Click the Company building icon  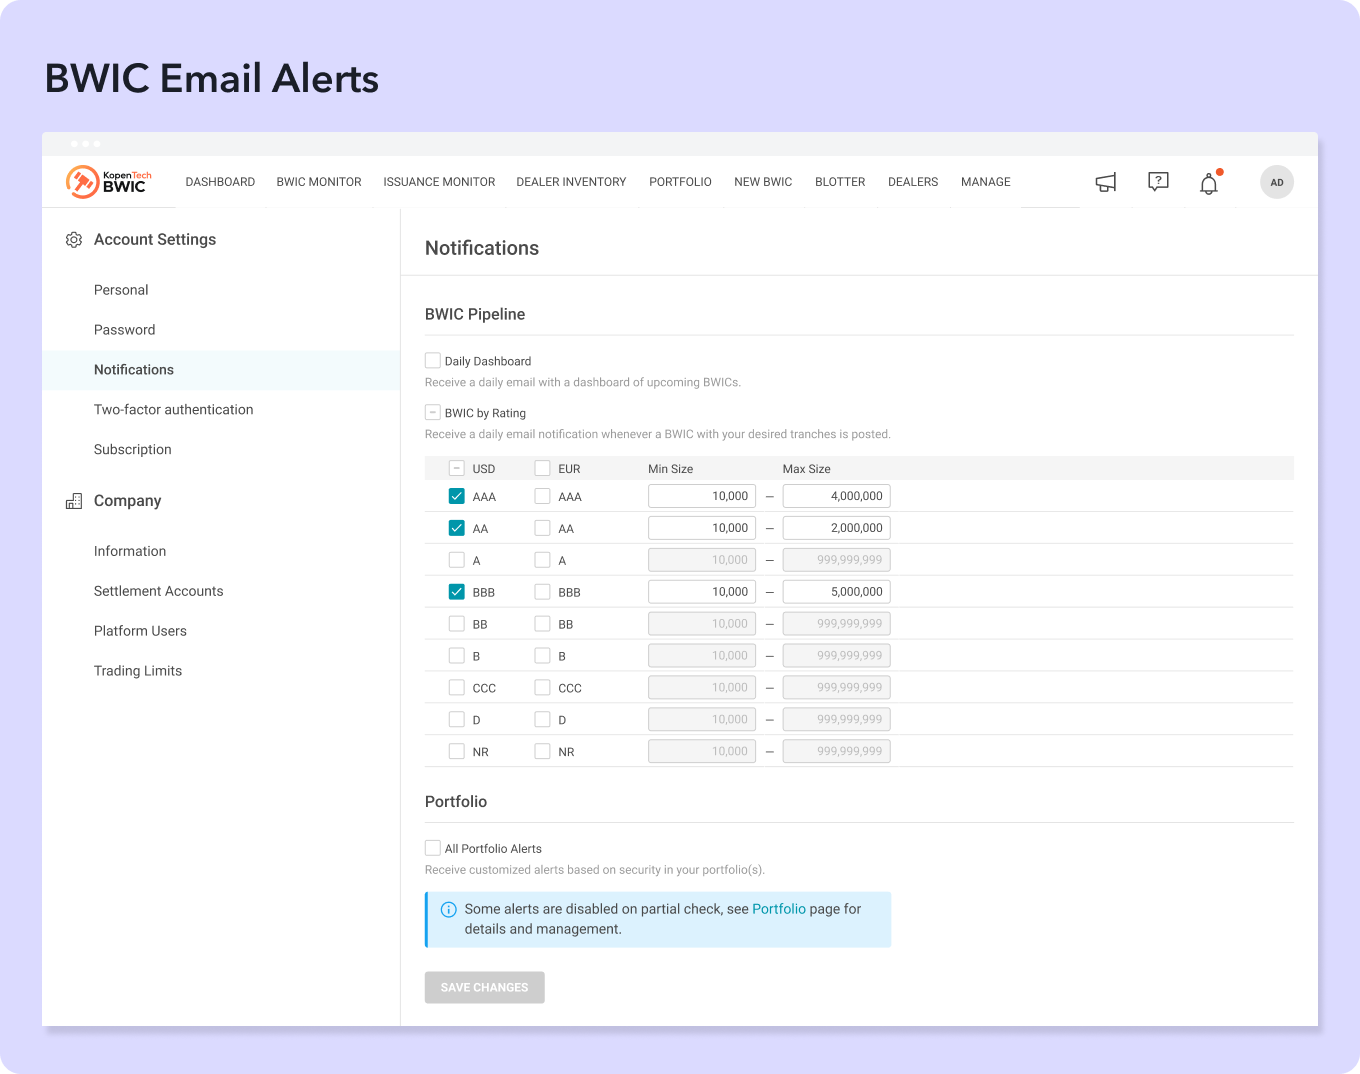pyautogui.click(x=73, y=501)
